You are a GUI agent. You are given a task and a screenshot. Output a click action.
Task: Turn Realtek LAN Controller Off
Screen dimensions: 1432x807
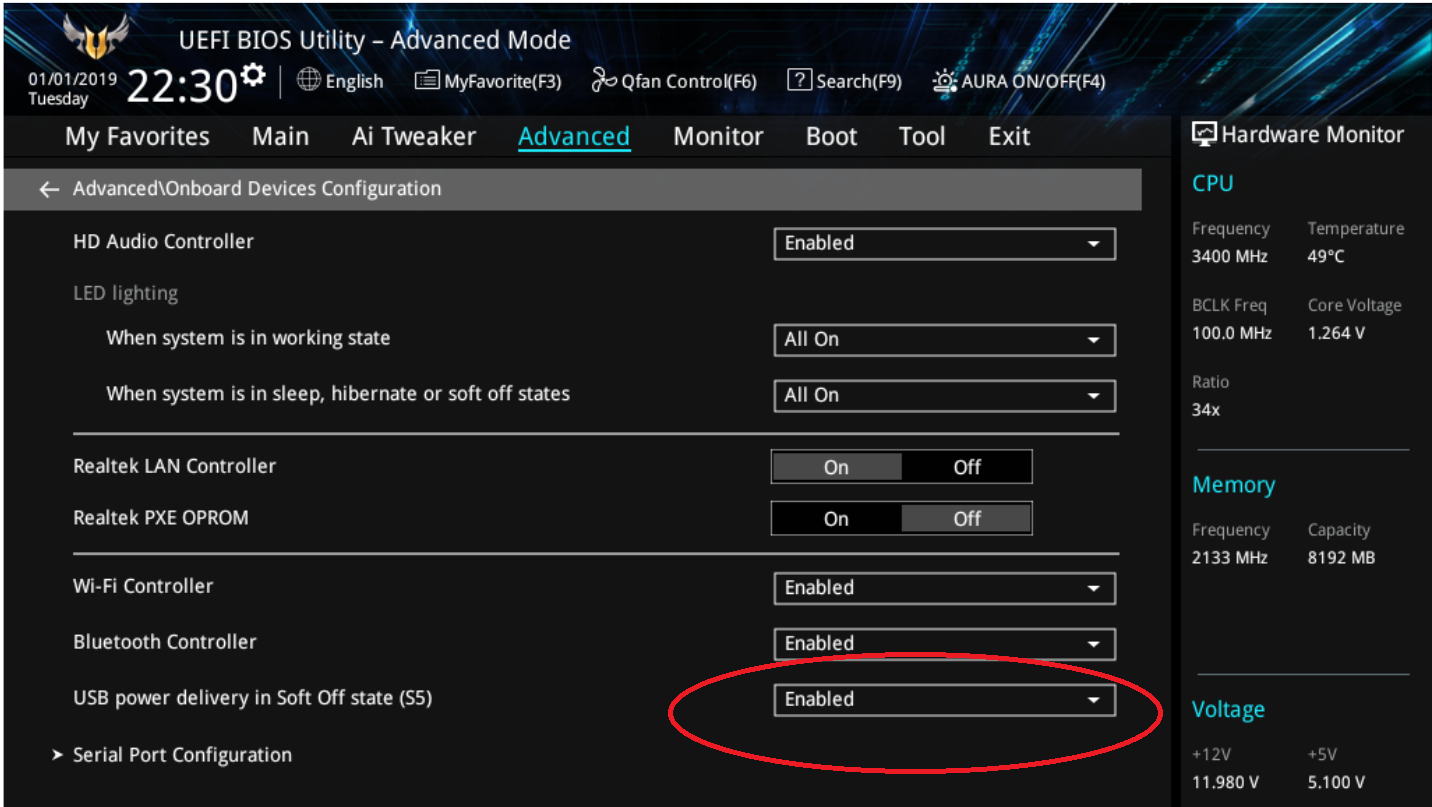tap(966, 467)
